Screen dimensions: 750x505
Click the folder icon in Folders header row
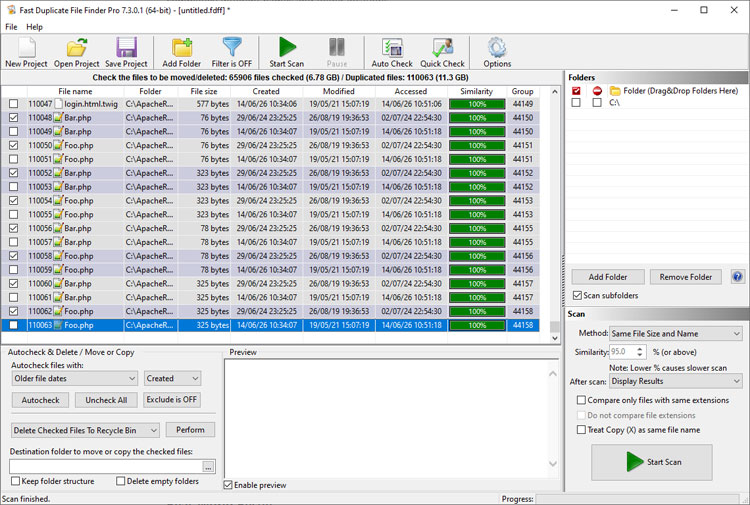[x=615, y=90]
